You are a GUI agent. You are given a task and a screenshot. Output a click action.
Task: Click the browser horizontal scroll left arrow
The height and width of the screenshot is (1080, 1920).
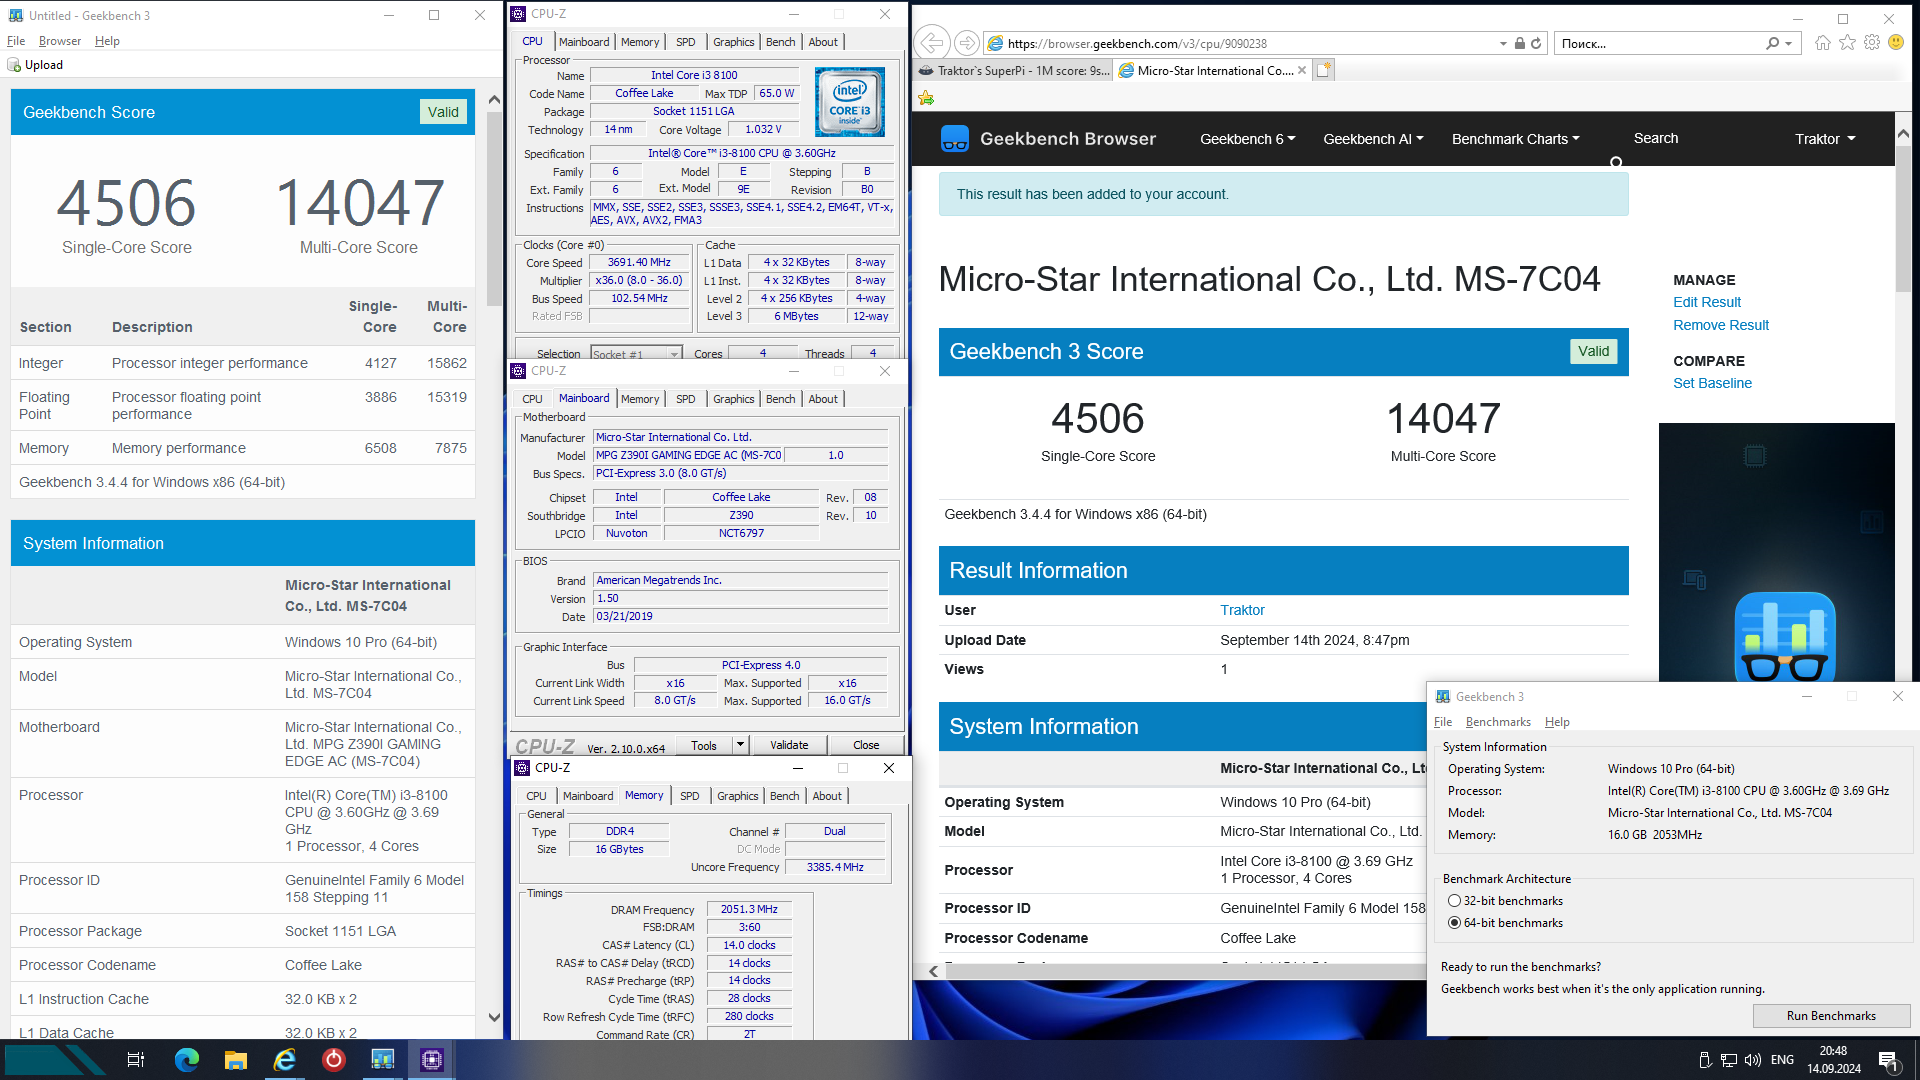coord(933,971)
